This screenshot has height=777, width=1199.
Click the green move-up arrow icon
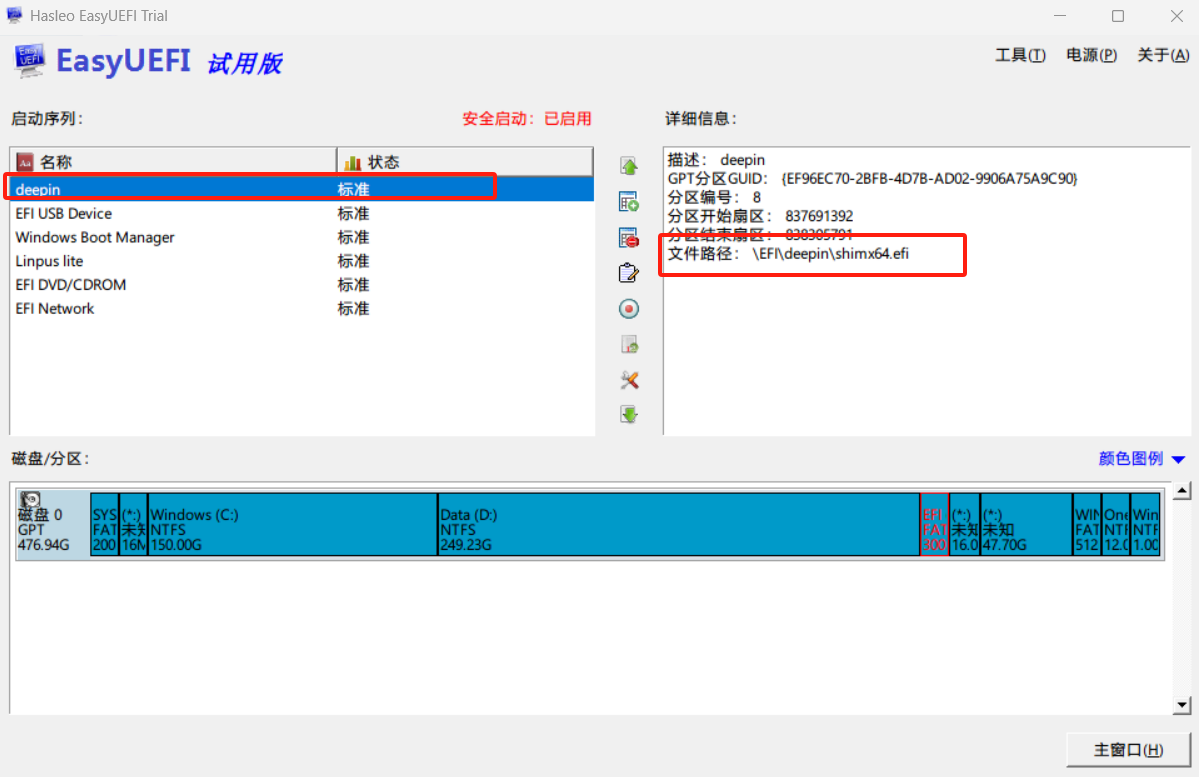coord(629,166)
